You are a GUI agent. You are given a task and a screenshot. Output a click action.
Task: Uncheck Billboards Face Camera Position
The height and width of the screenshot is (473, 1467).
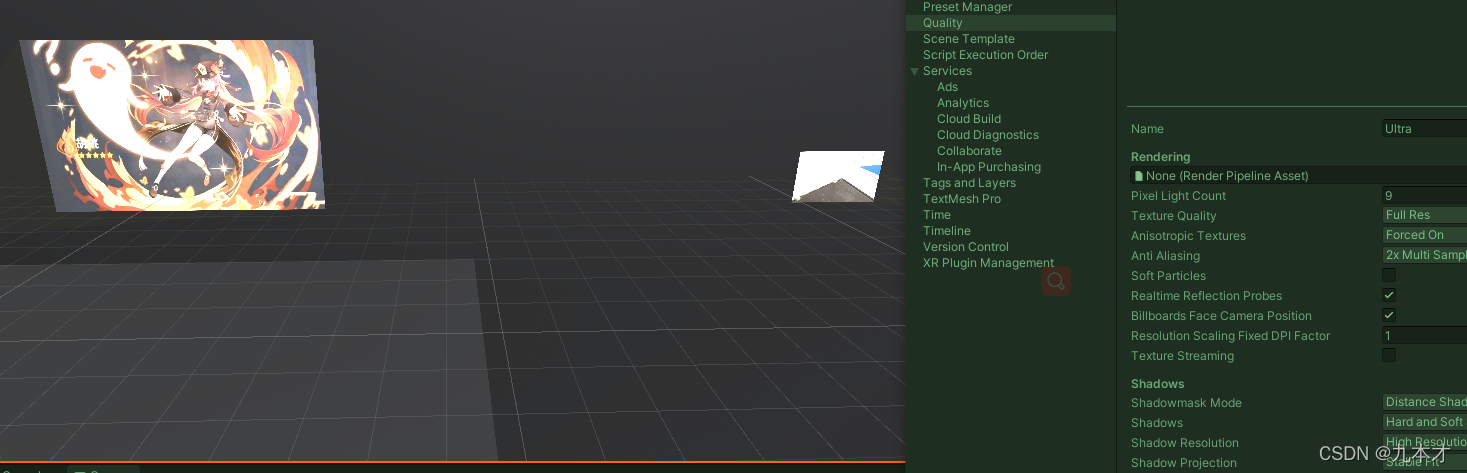pyautogui.click(x=1389, y=315)
